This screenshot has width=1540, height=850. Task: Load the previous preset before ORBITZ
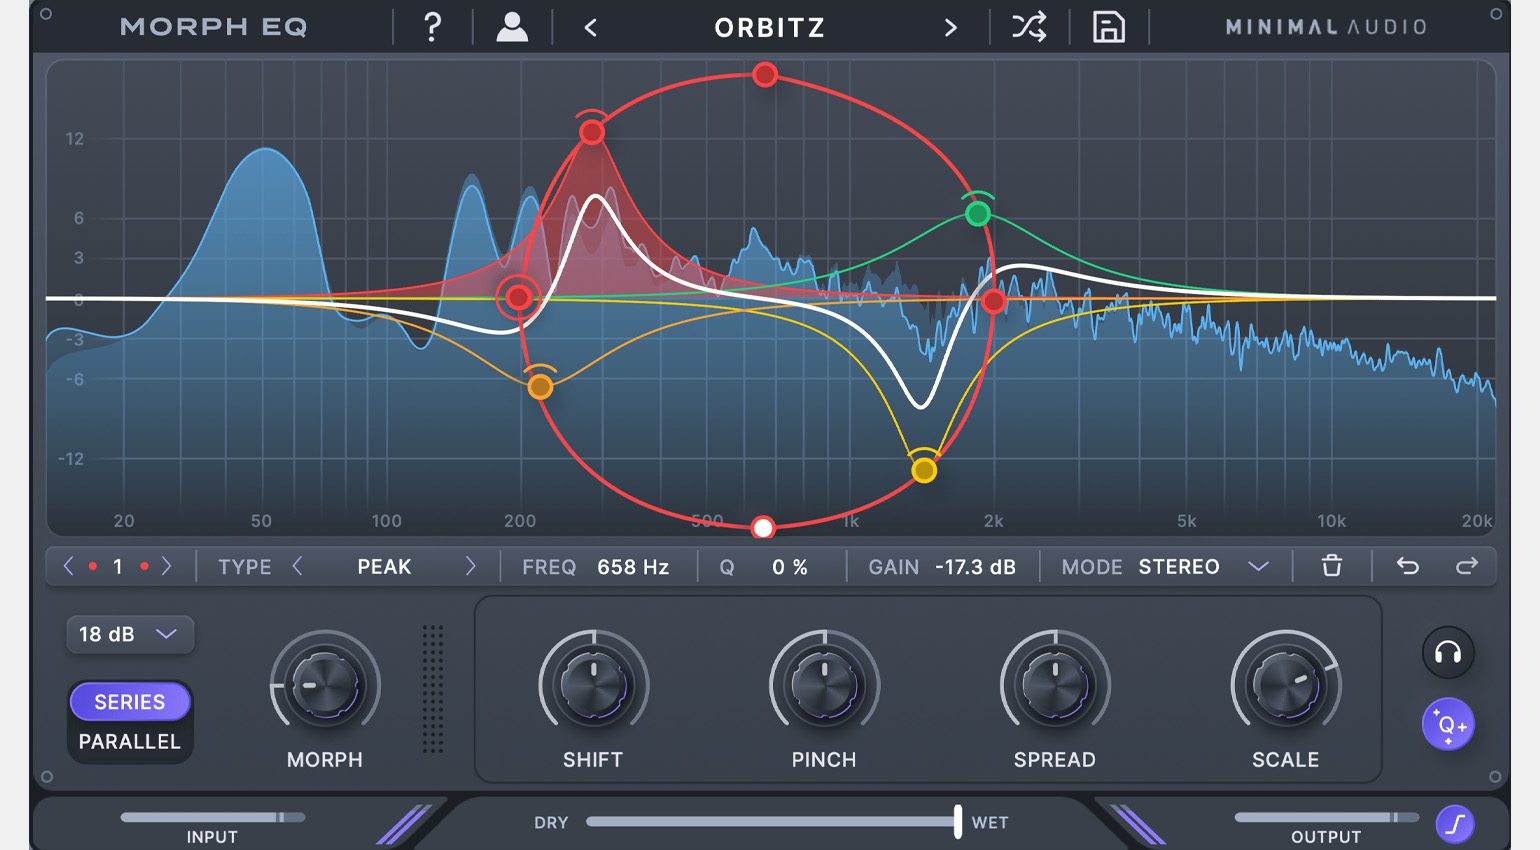[x=590, y=28]
